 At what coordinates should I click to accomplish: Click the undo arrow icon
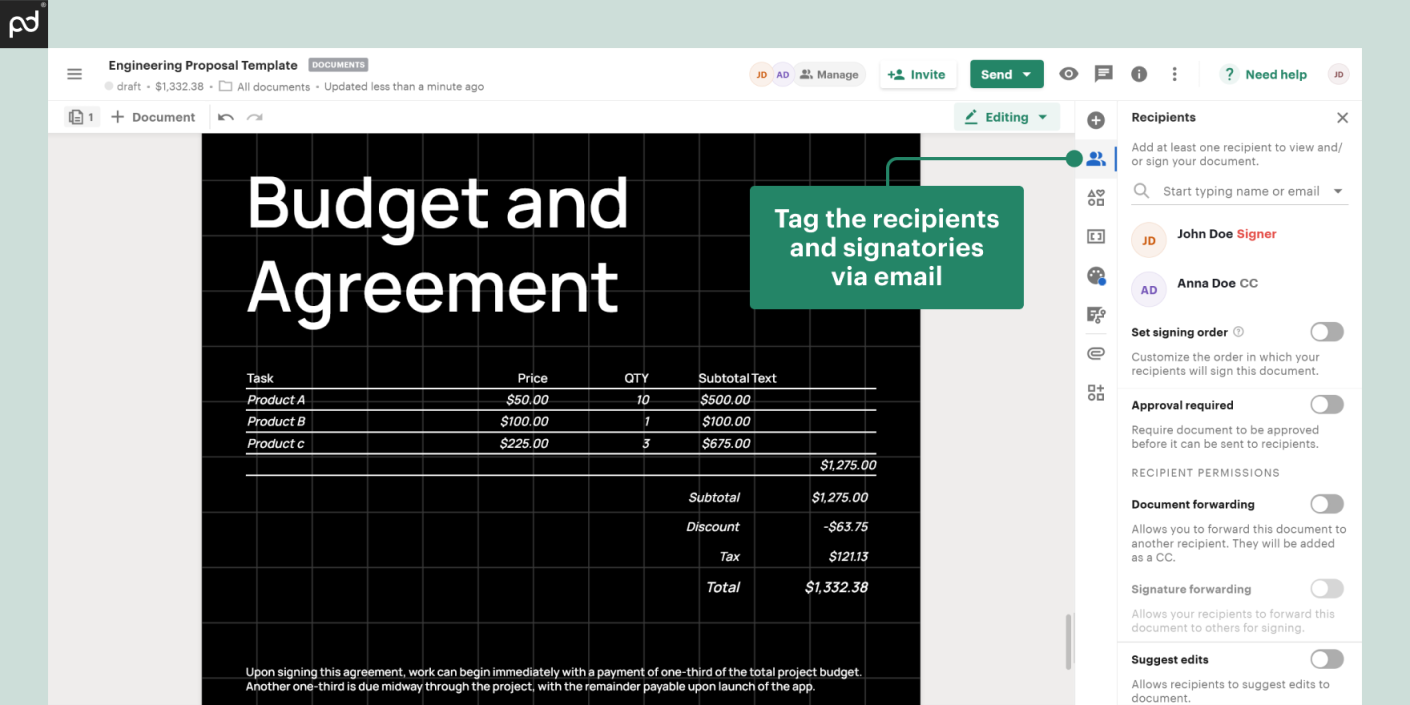(226, 117)
